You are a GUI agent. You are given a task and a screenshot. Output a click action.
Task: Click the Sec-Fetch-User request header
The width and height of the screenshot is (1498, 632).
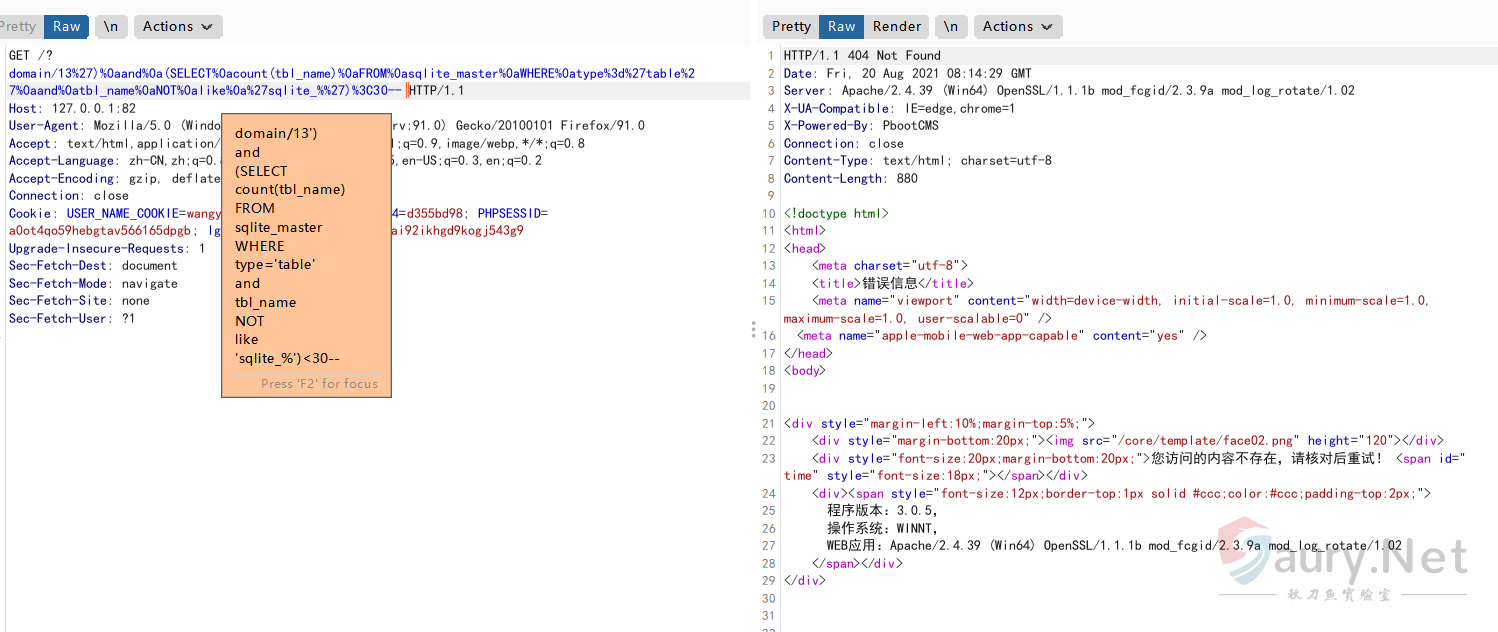(71, 319)
